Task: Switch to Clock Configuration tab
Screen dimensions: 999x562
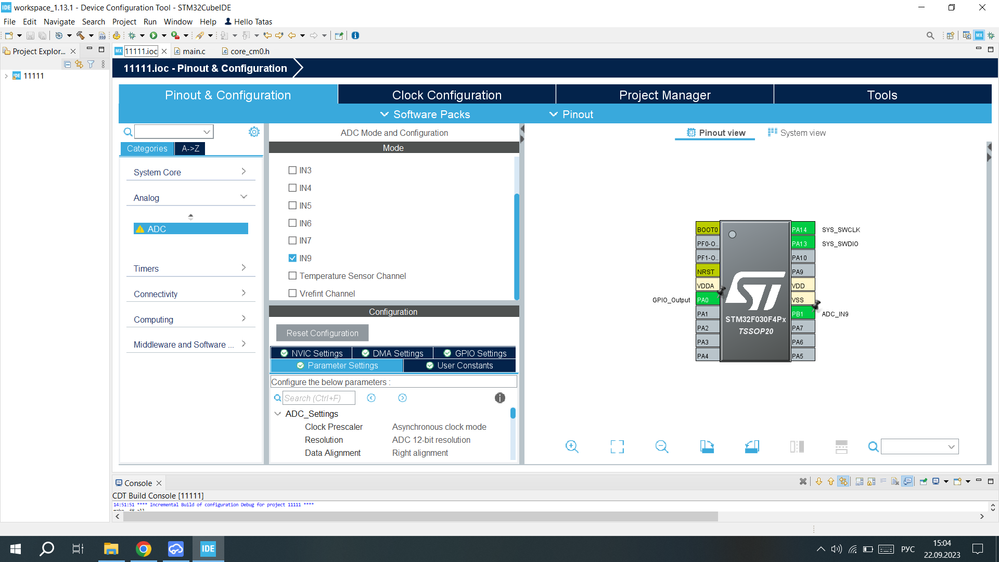Action: click(447, 95)
